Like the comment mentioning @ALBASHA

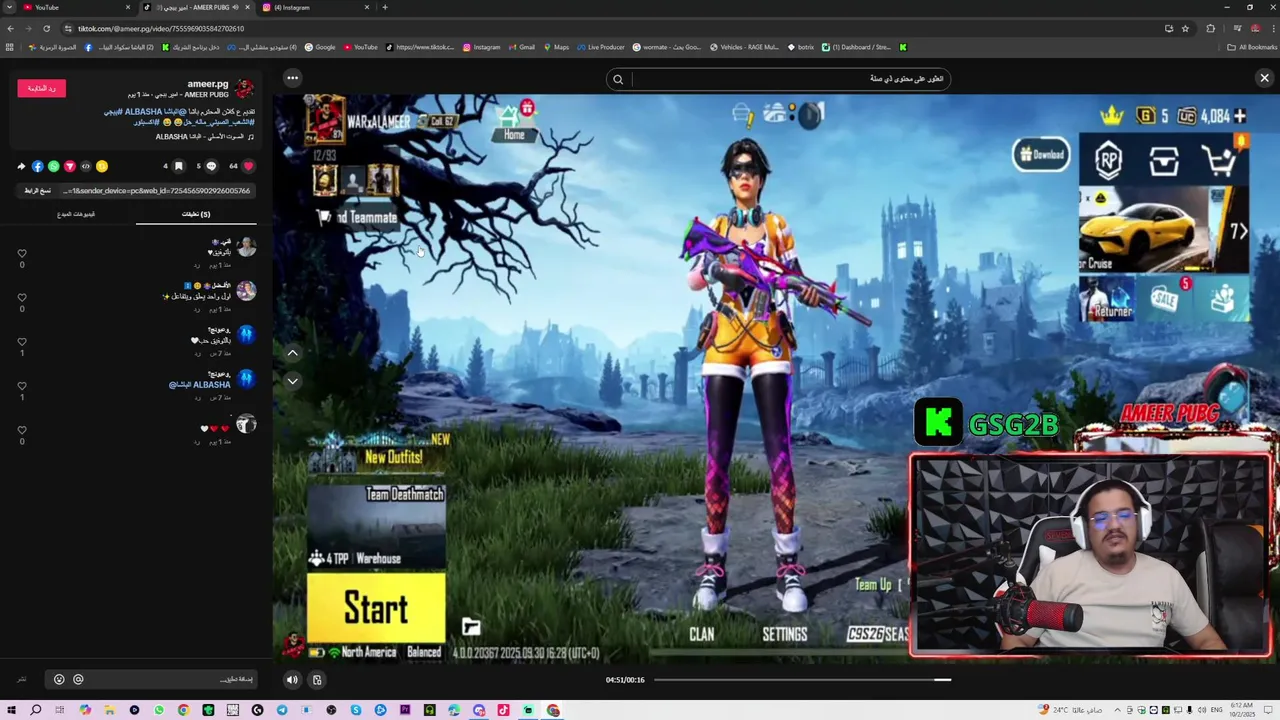[22, 386]
